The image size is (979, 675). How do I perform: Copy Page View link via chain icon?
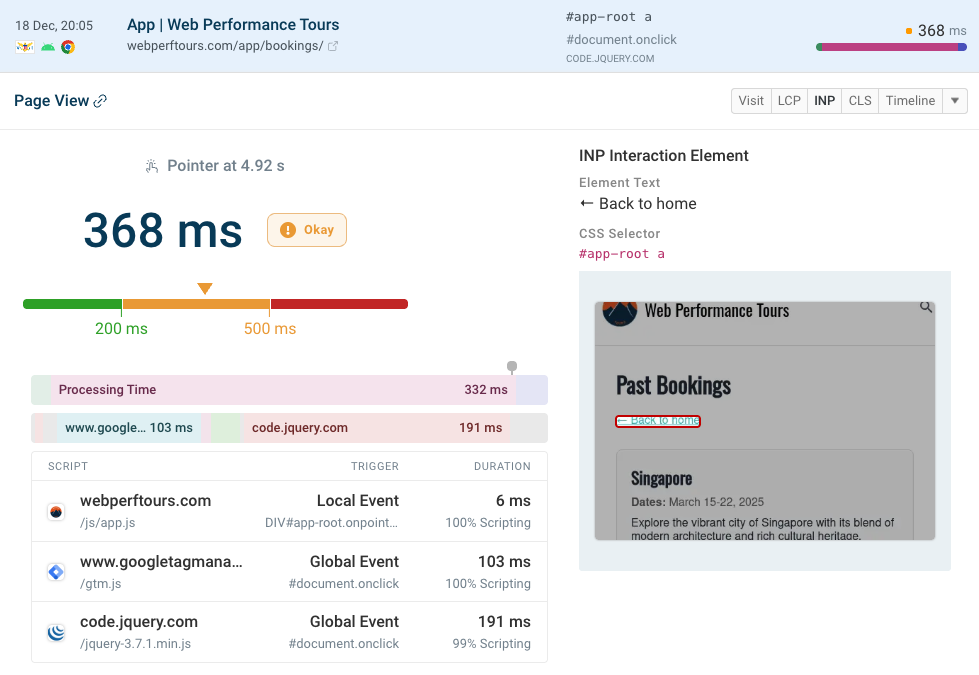pos(100,101)
